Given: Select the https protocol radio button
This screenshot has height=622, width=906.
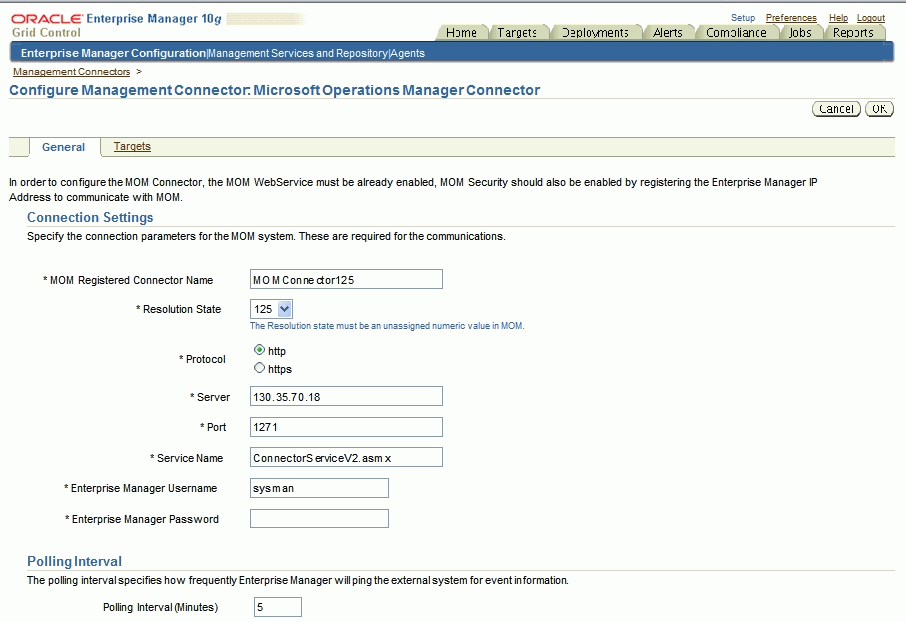Looking at the screenshot, I should pyautogui.click(x=259, y=368).
